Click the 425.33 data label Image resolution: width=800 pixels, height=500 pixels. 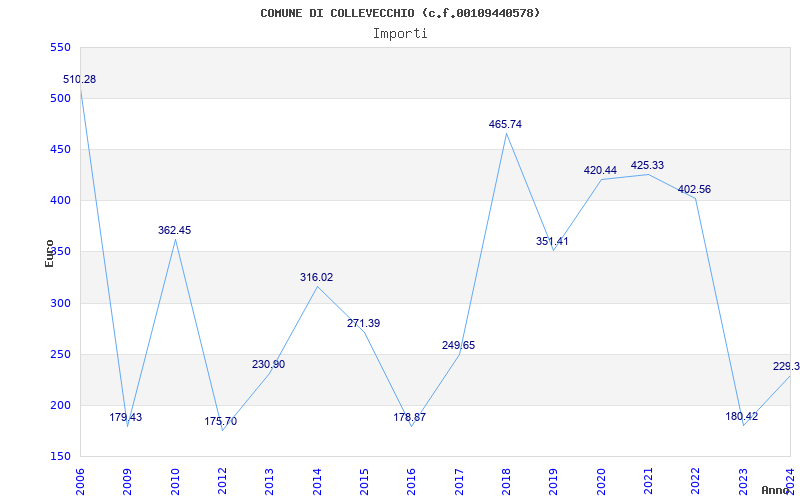[647, 165]
